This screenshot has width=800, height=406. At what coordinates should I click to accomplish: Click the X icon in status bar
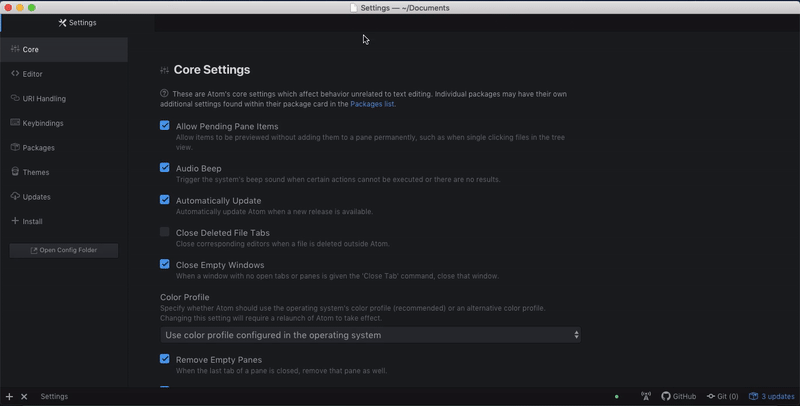coord(24,396)
